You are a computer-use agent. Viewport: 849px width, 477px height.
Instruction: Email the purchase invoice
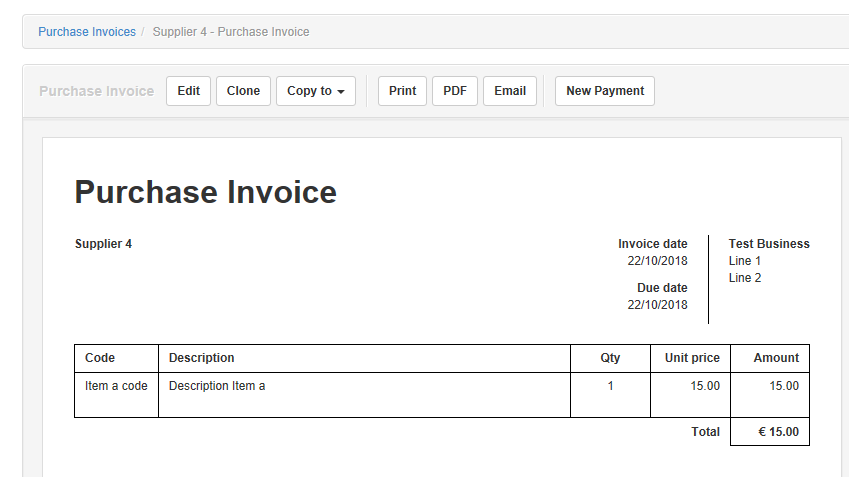click(x=510, y=91)
